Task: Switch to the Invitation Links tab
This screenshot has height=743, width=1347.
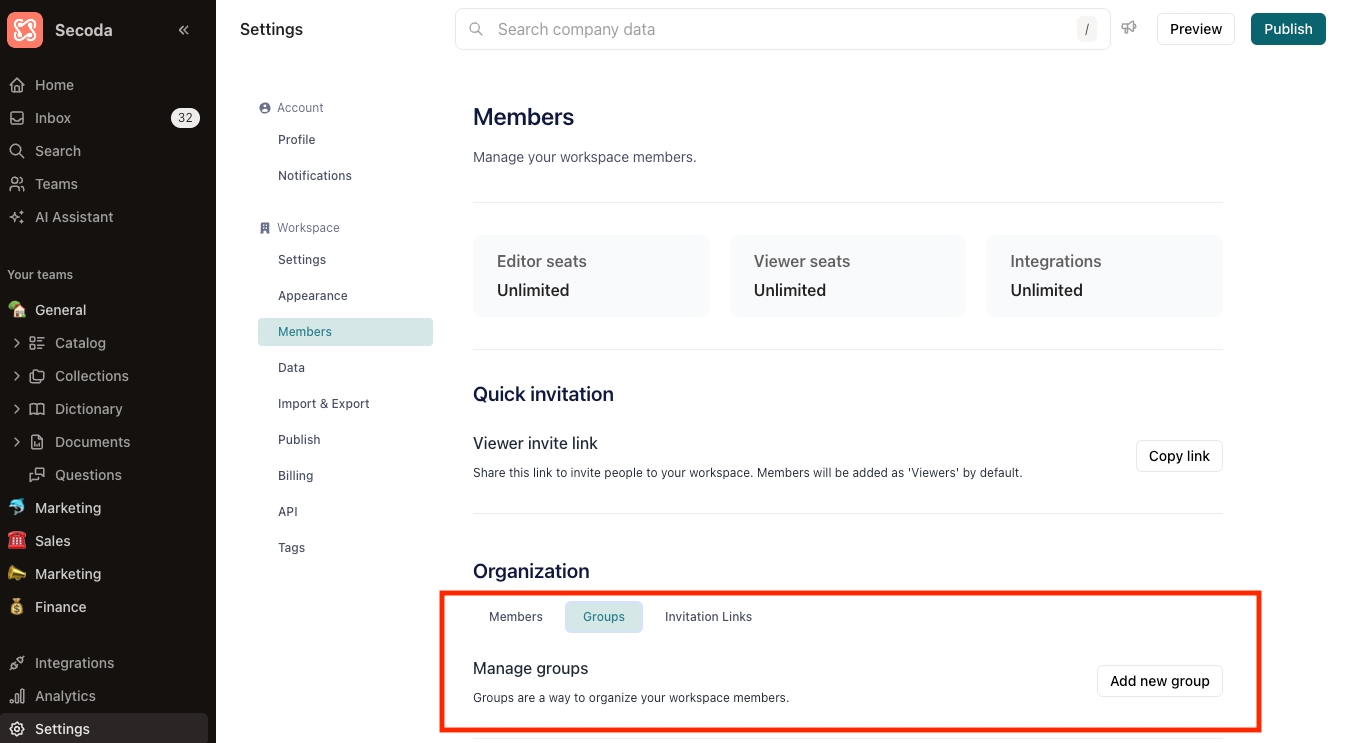Action: (708, 617)
